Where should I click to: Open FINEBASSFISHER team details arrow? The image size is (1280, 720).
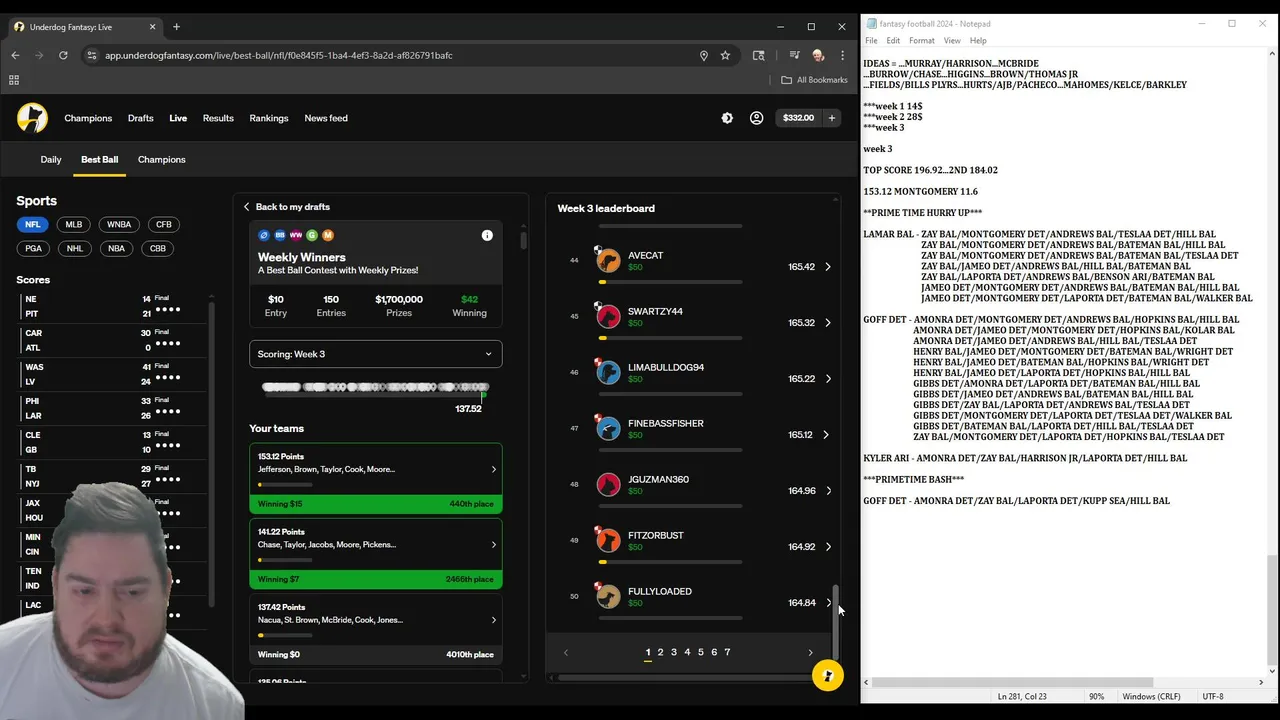click(x=826, y=435)
